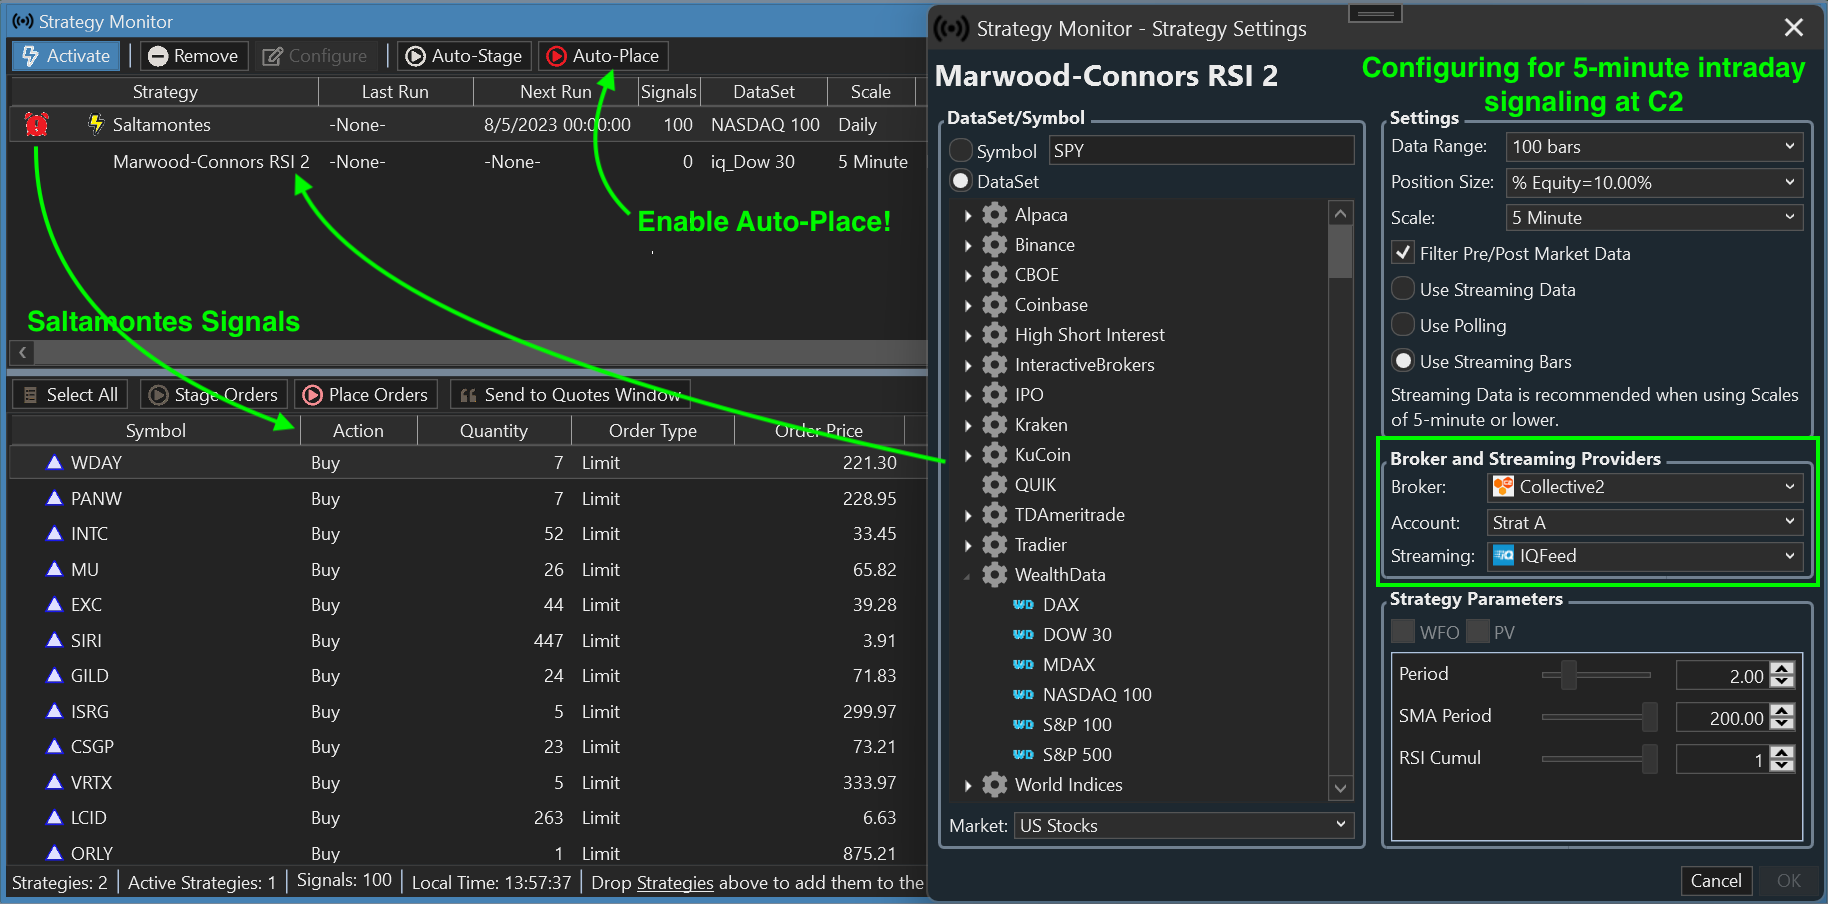Click the Auto-Place toolbar button
Screen dimensions: 1828x904
[x=603, y=56]
